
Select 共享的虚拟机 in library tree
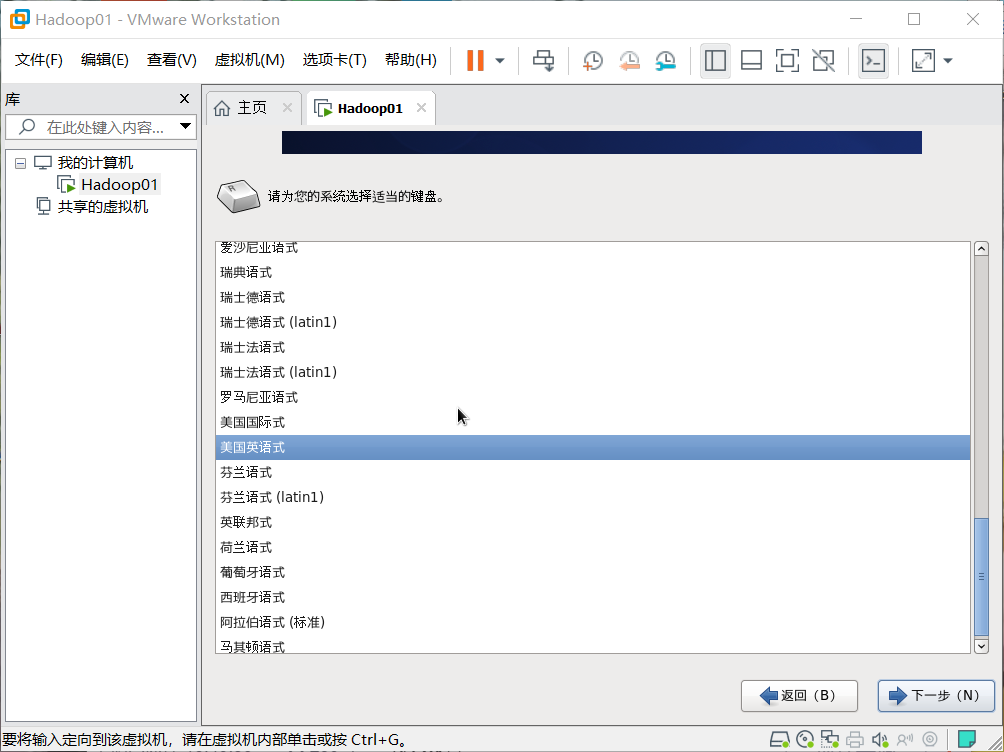pyautogui.click(x=102, y=207)
